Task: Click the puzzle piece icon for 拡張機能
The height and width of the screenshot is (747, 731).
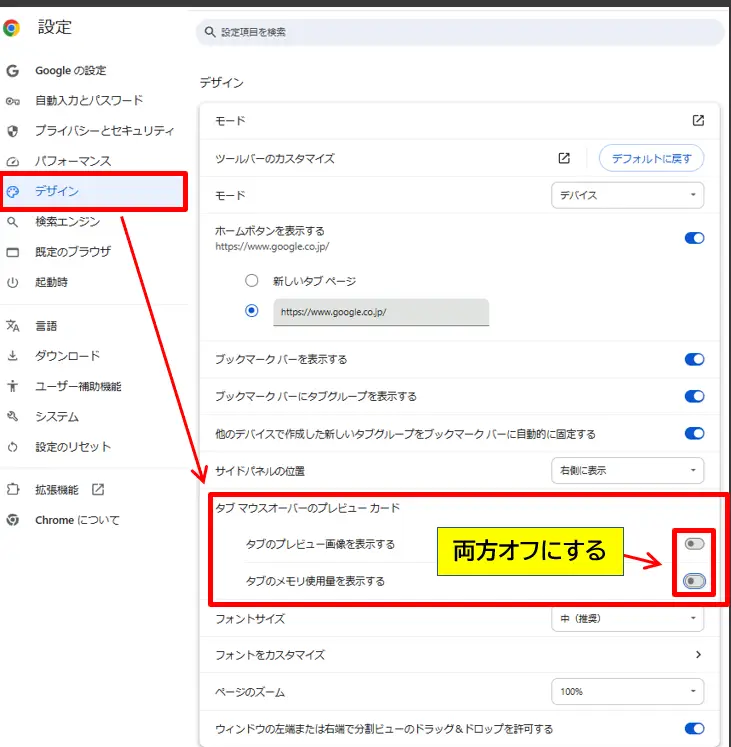Action: coord(13,489)
